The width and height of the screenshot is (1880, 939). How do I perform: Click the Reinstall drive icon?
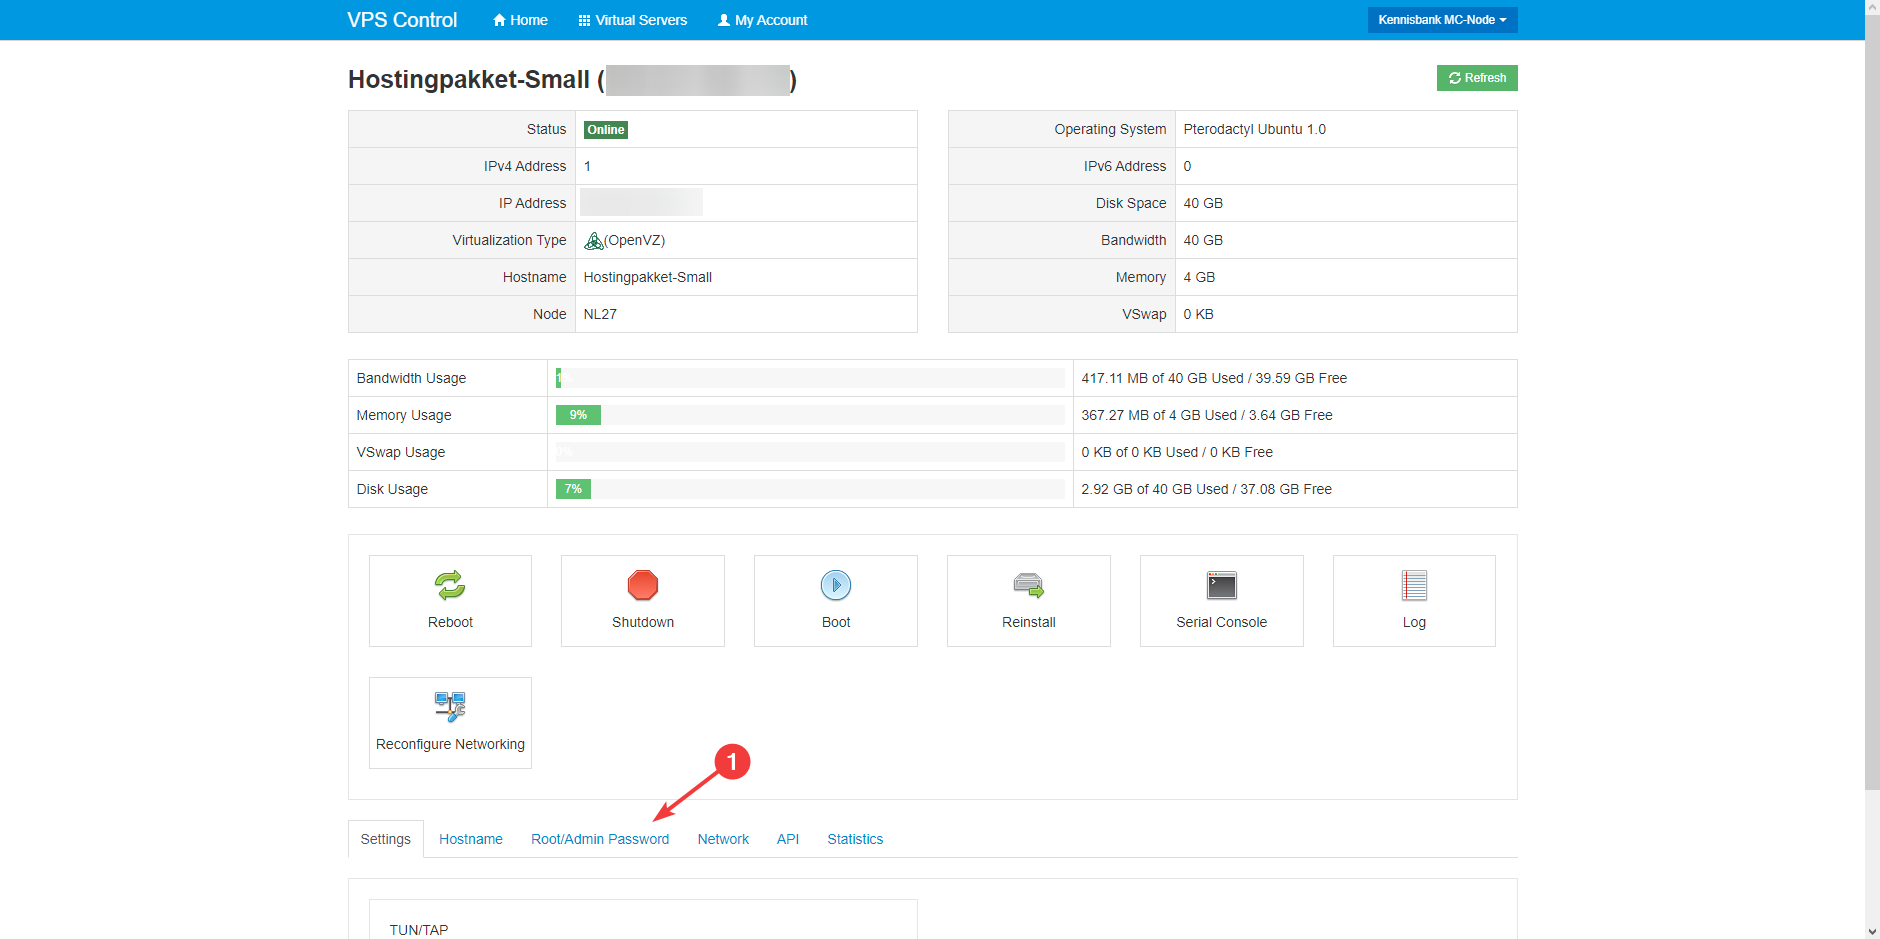(1029, 585)
